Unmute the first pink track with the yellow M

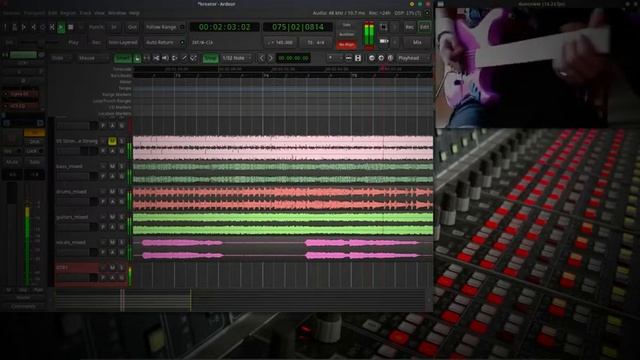[x=112, y=141]
